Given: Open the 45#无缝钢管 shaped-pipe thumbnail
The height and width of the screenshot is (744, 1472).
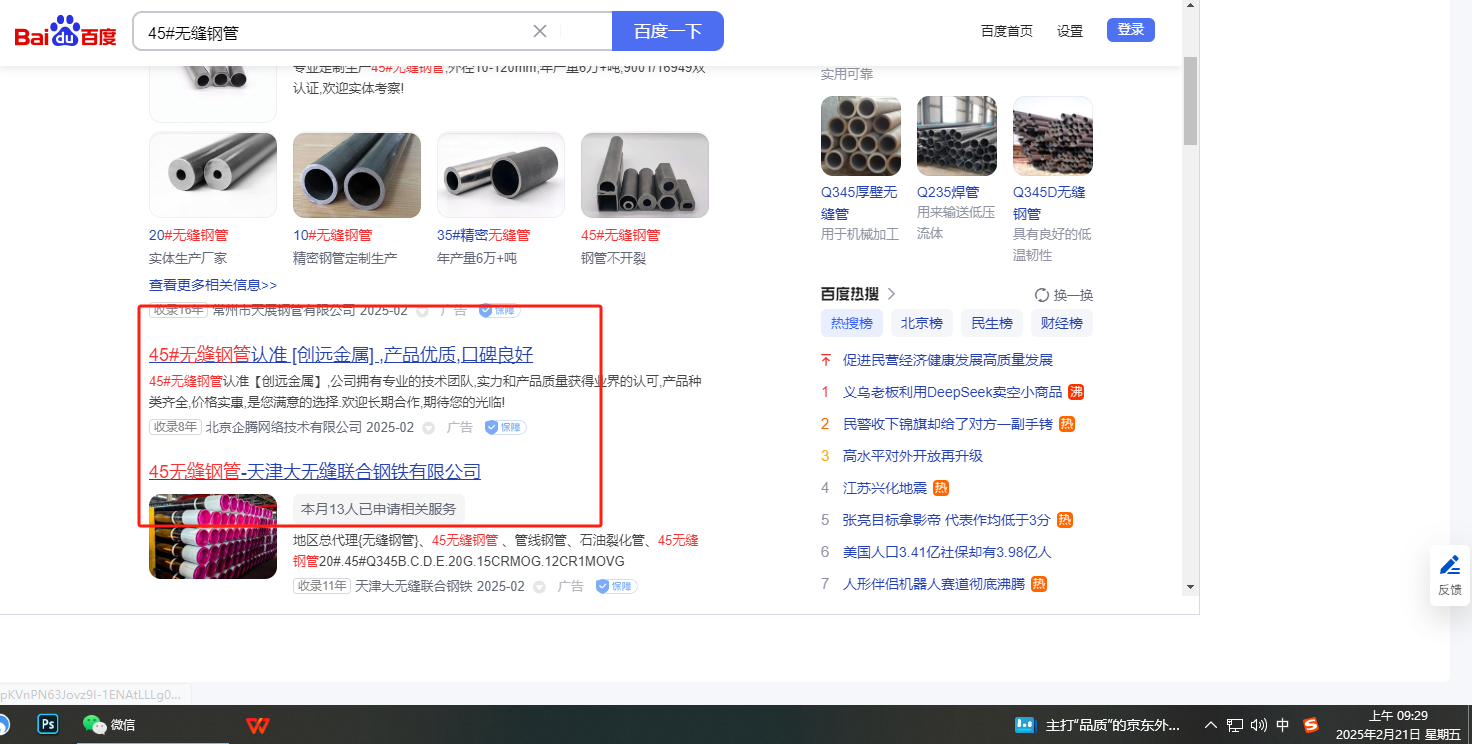Looking at the screenshot, I should coord(645,175).
